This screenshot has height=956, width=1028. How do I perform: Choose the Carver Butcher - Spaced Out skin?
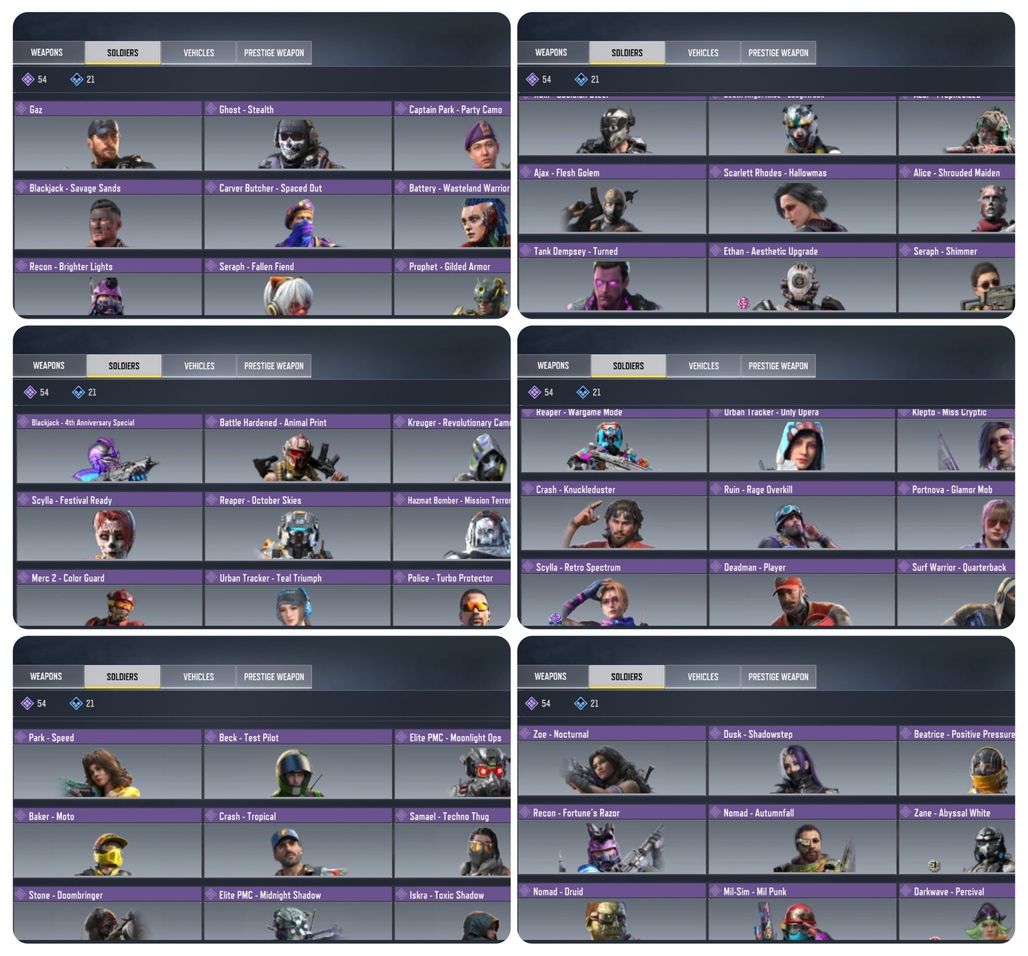pyautogui.click(x=298, y=214)
